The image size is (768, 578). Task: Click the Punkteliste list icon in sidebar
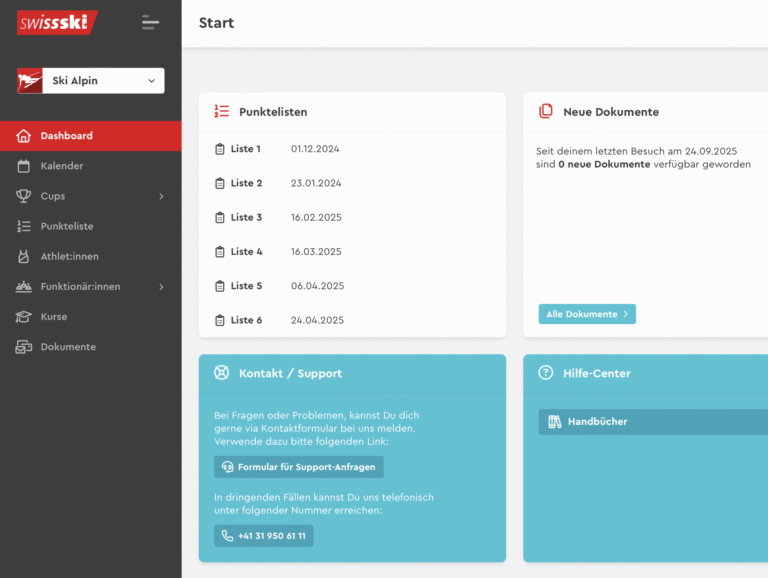point(23,226)
